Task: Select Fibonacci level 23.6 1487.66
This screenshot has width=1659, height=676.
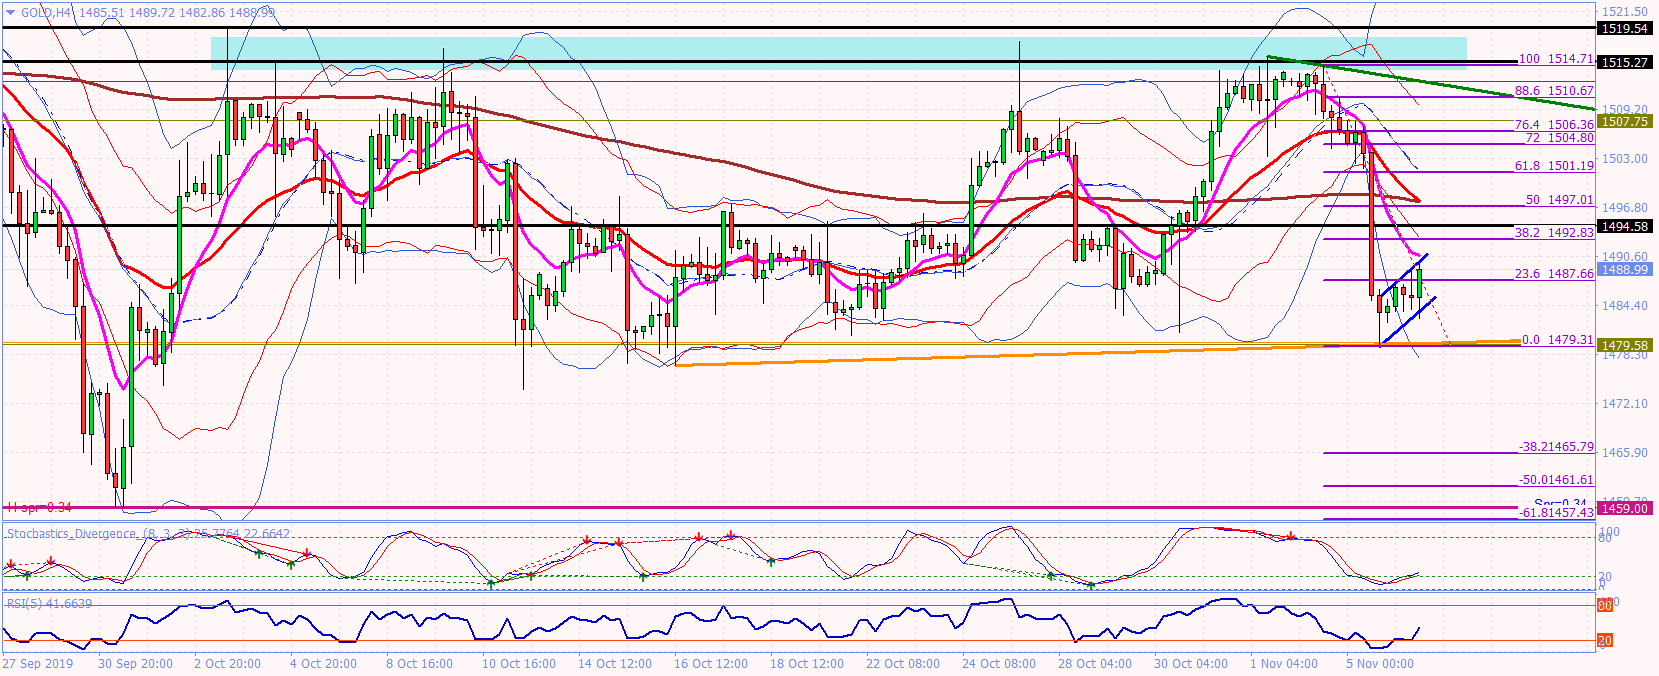Action: click(x=1554, y=274)
